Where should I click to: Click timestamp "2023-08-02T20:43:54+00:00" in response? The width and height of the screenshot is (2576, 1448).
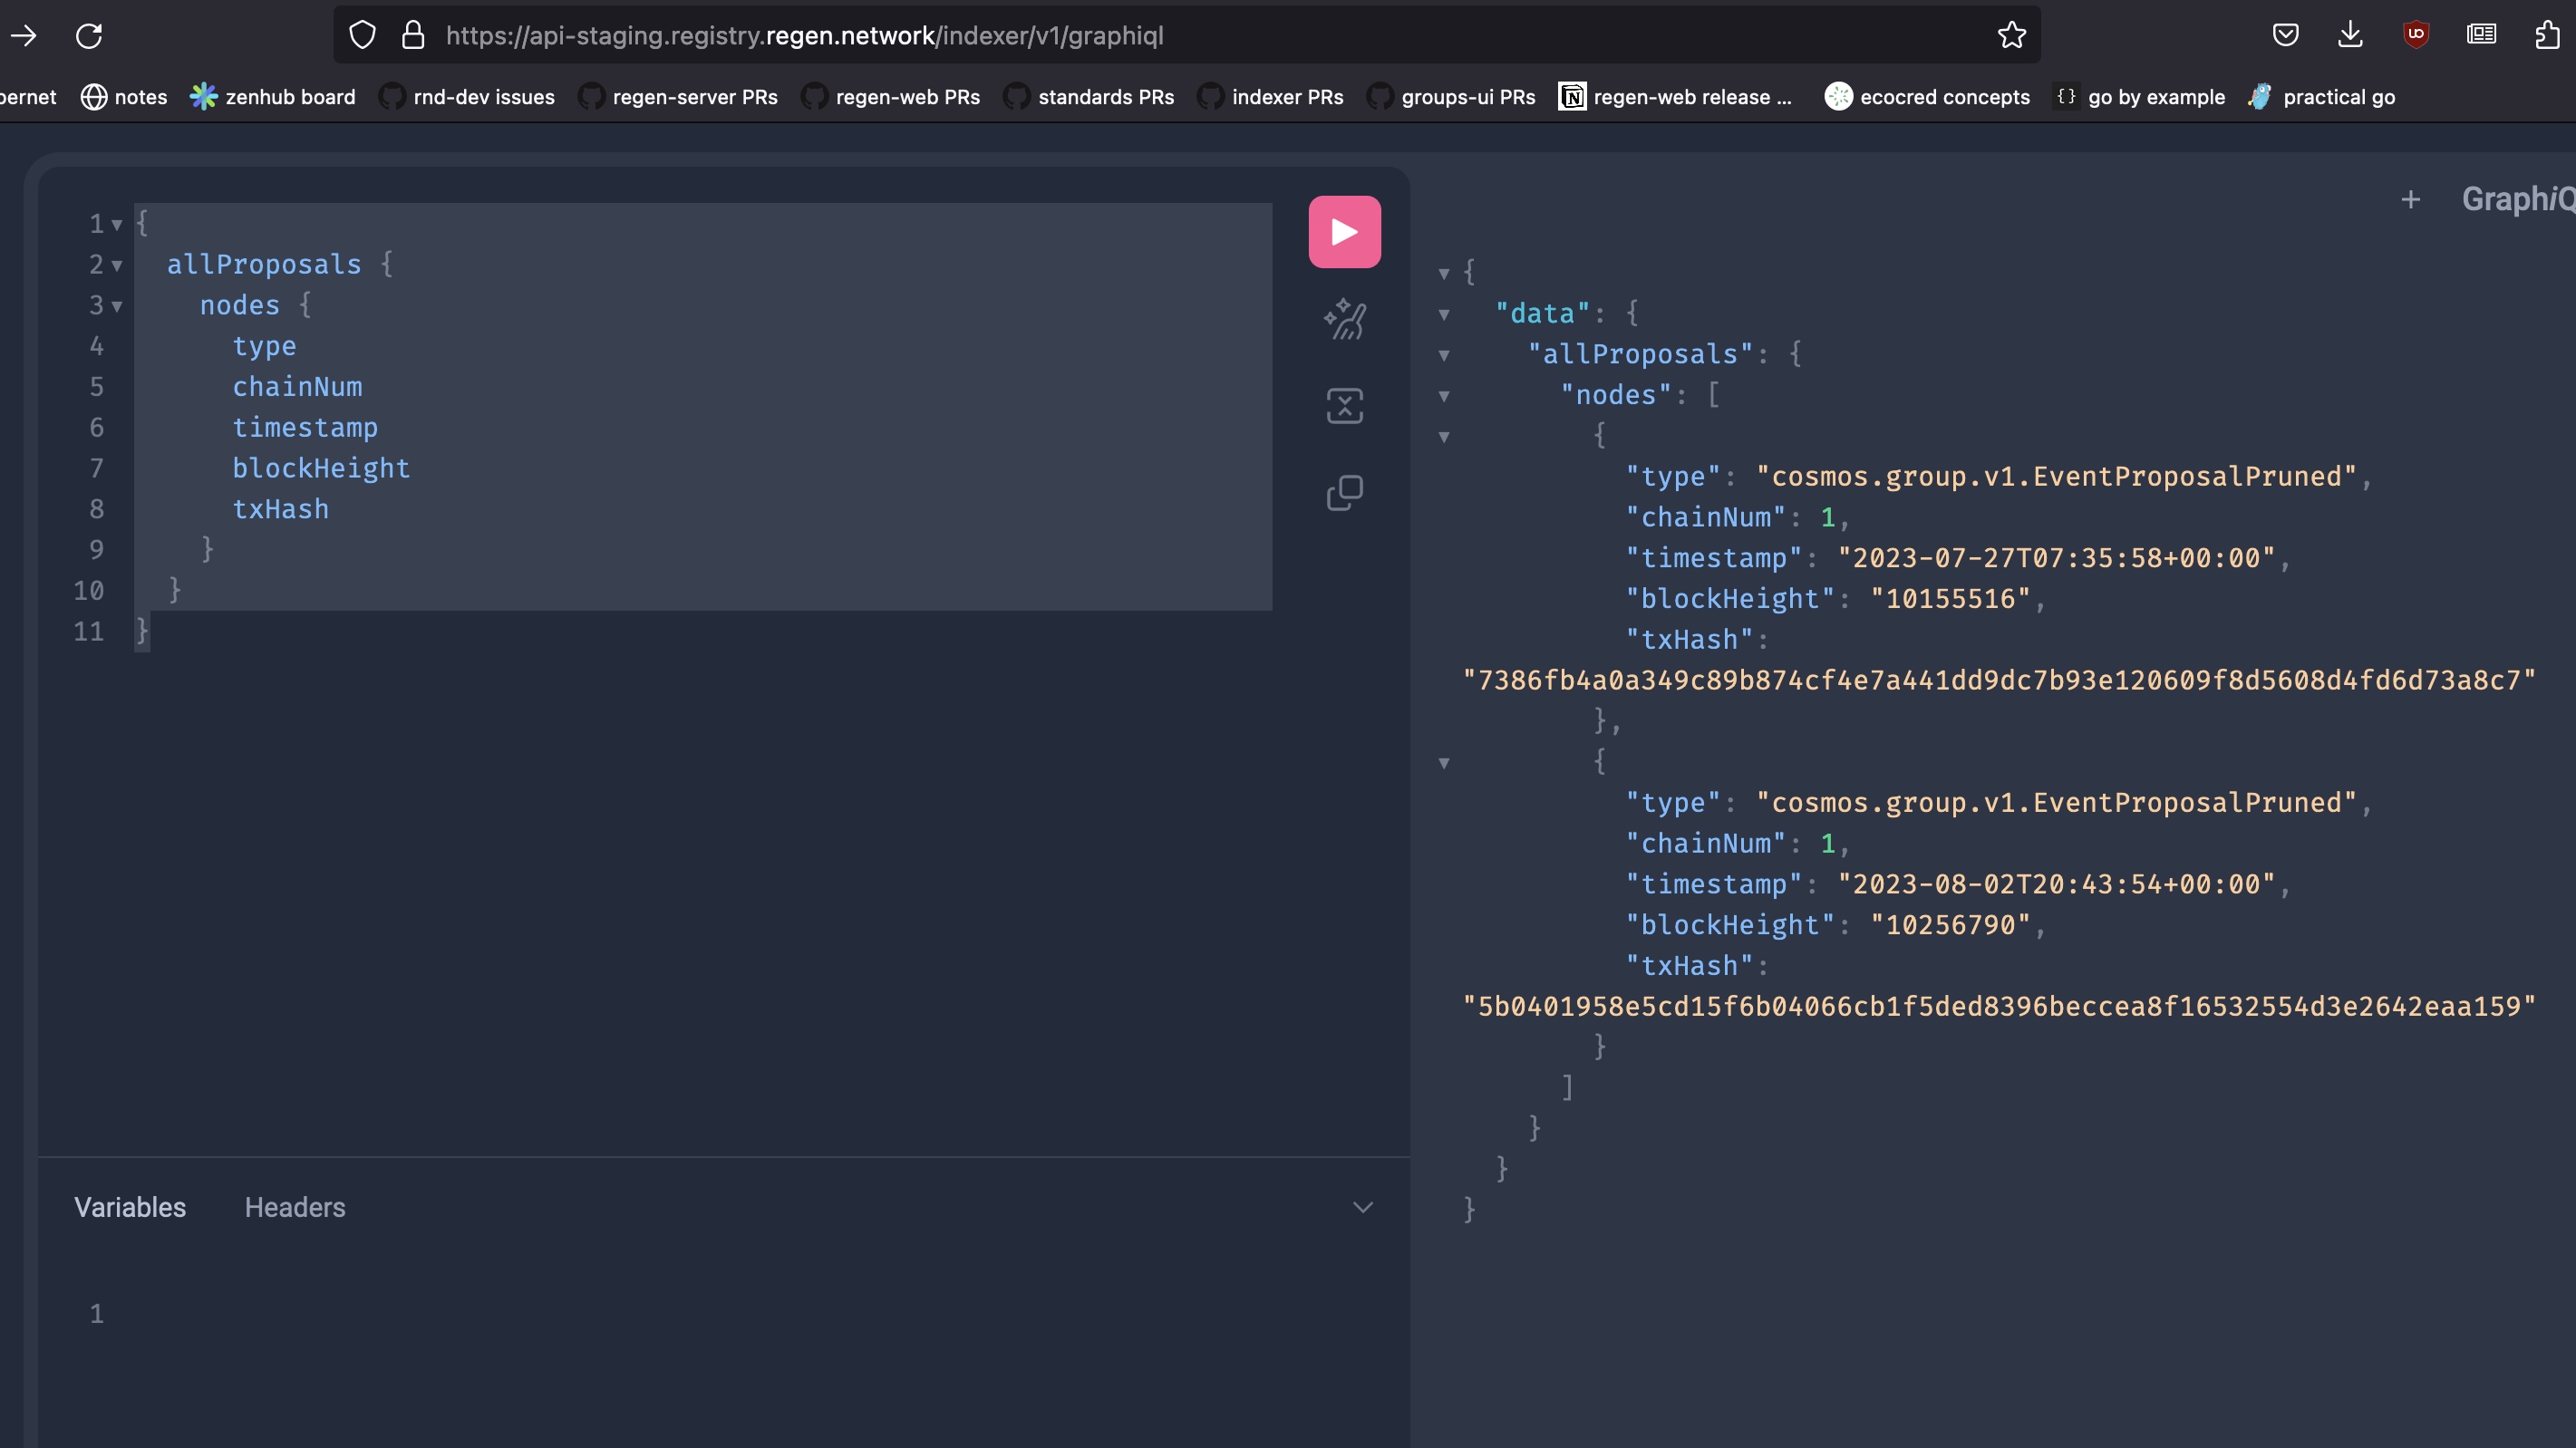(x=2056, y=884)
